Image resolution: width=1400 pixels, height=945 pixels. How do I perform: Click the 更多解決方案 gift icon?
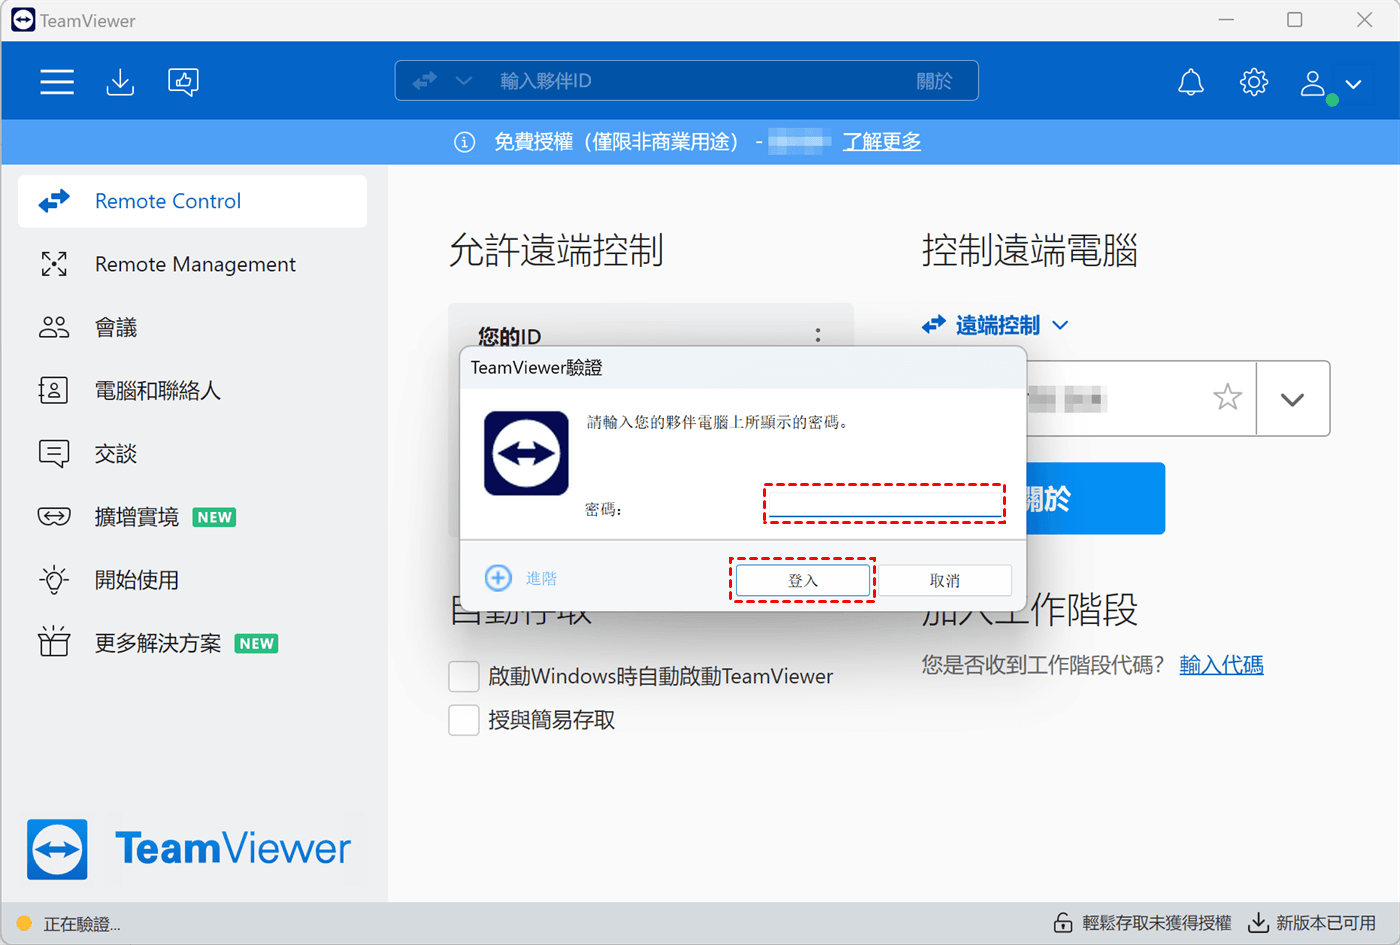54,642
